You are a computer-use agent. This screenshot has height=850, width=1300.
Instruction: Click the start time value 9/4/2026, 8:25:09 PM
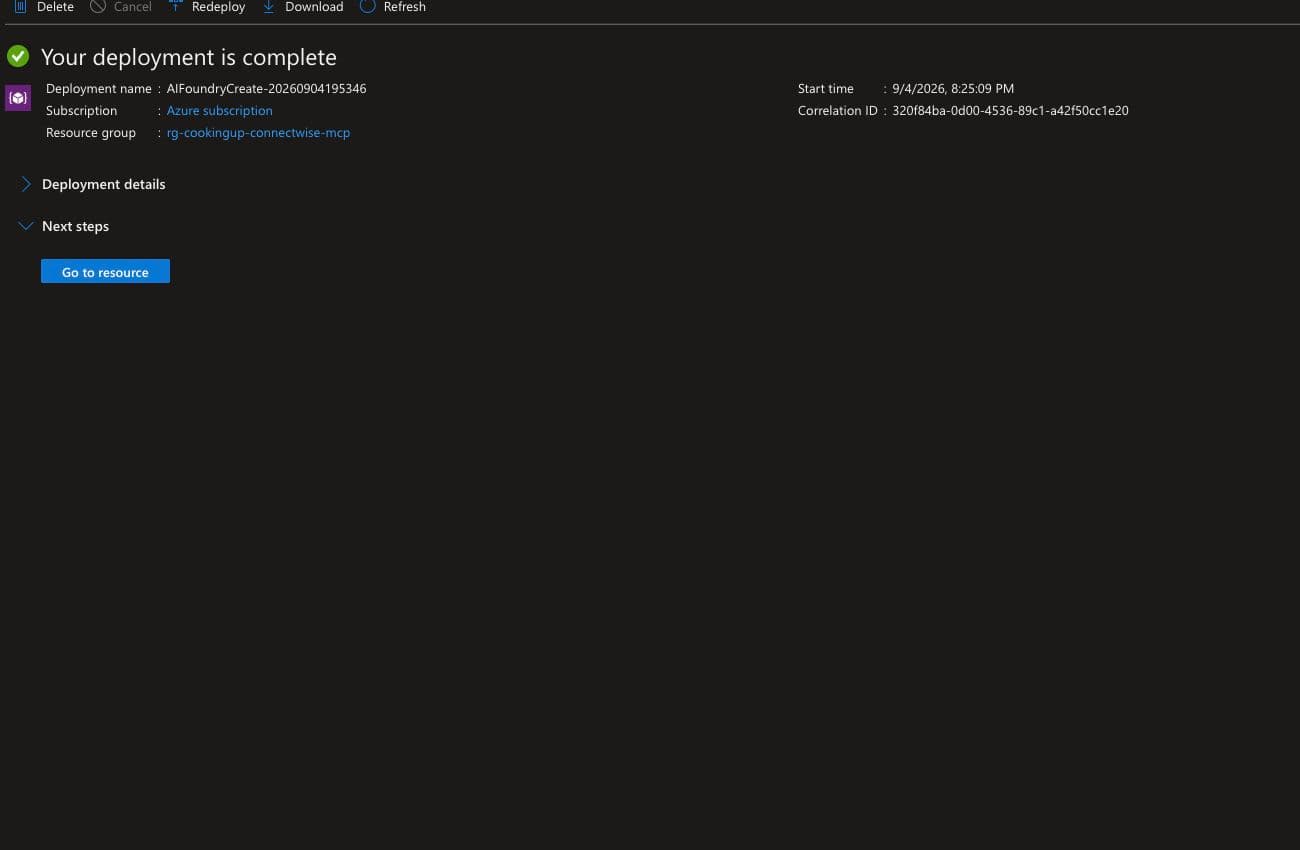point(953,89)
